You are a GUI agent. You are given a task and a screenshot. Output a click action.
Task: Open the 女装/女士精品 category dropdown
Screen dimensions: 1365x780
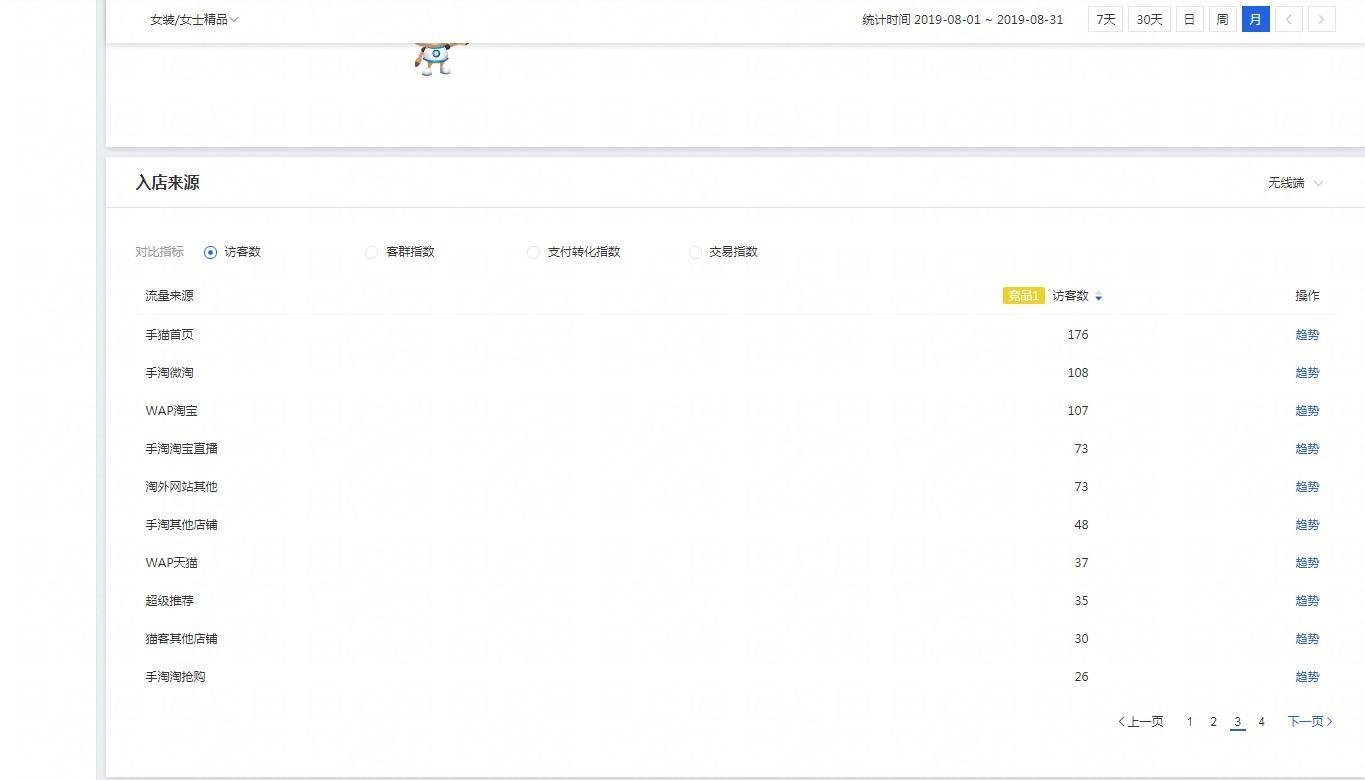(x=194, y=20)
